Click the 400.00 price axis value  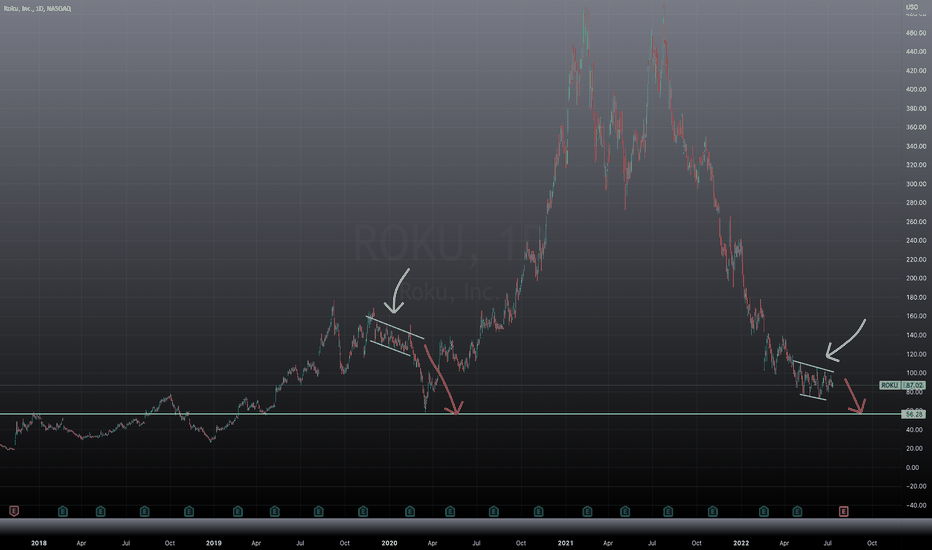916,89
